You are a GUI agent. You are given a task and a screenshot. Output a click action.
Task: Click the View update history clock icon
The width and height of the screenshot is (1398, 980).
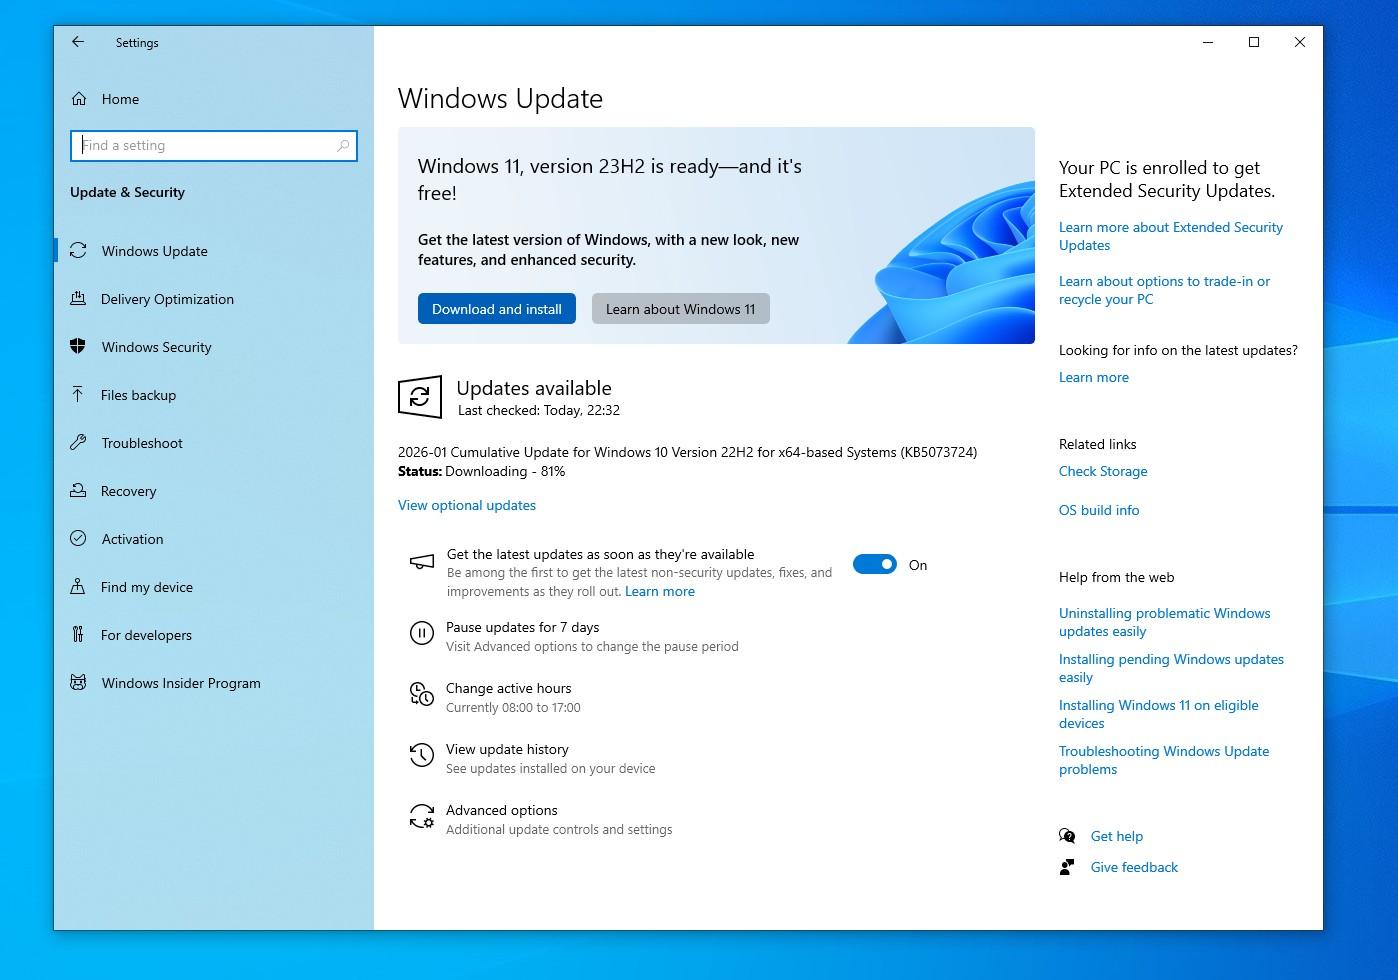point(421,755)
